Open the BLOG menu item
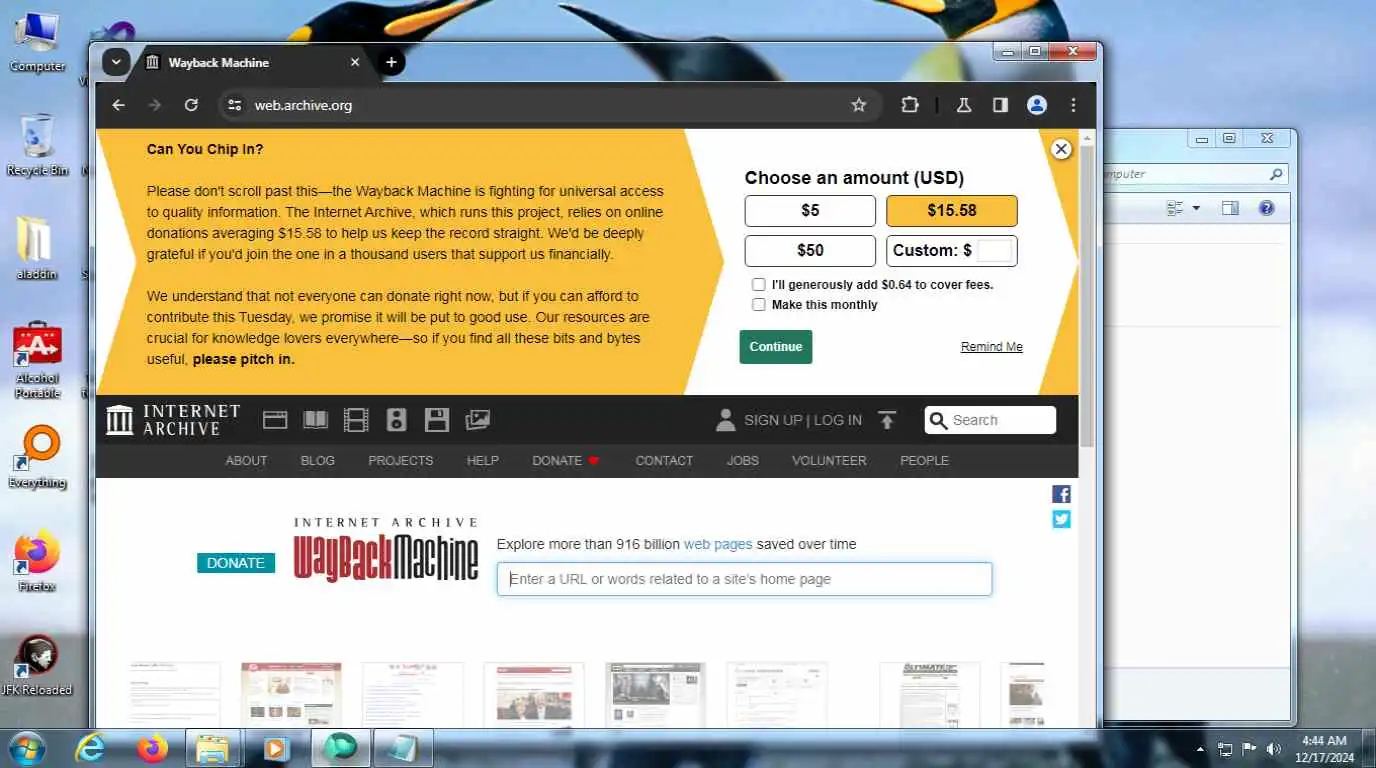Screen dimensions: 1376x768 click(x=318, y=461)
